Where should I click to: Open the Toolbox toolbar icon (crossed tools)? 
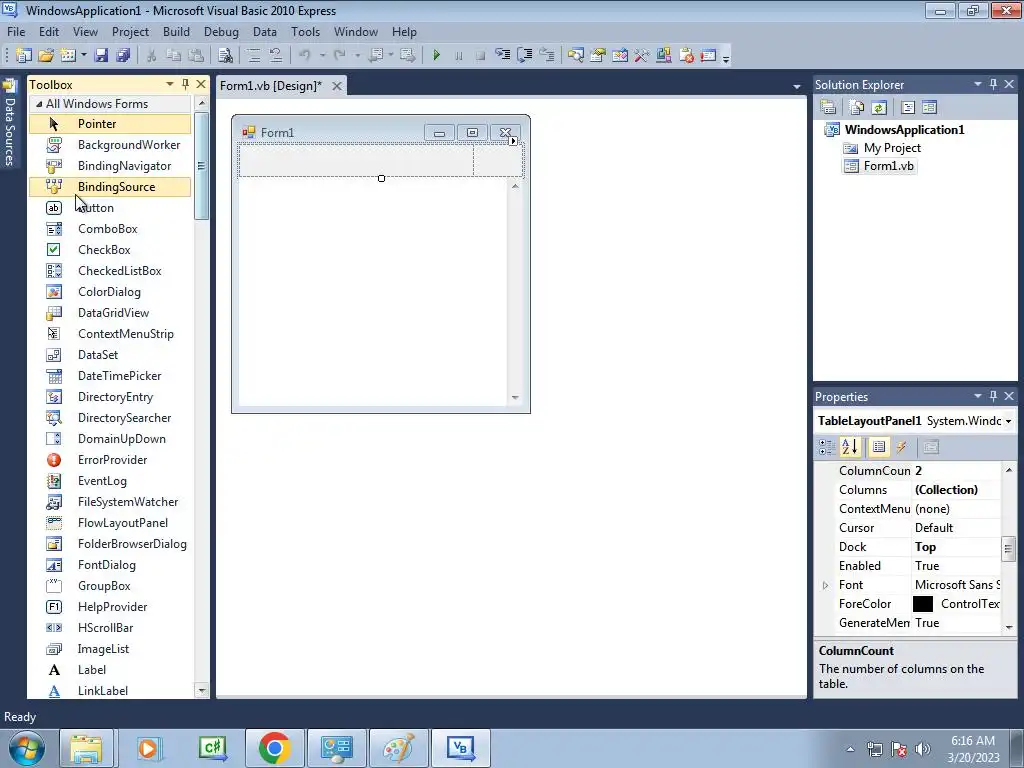[641, 56]
